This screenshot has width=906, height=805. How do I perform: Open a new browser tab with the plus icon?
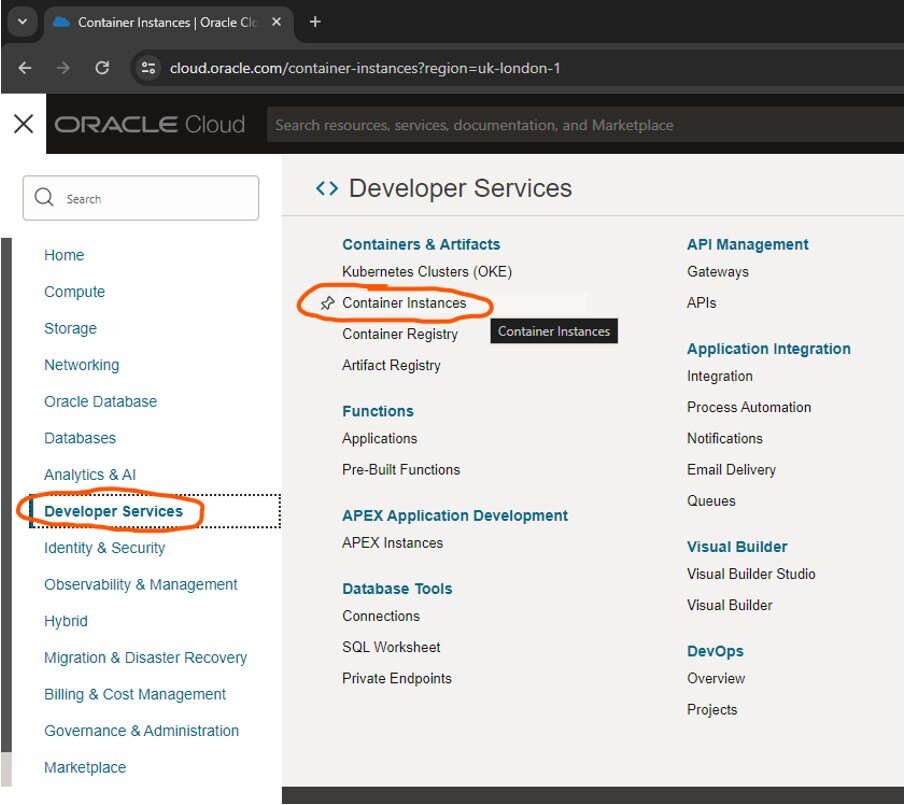[x=314, y=21]
